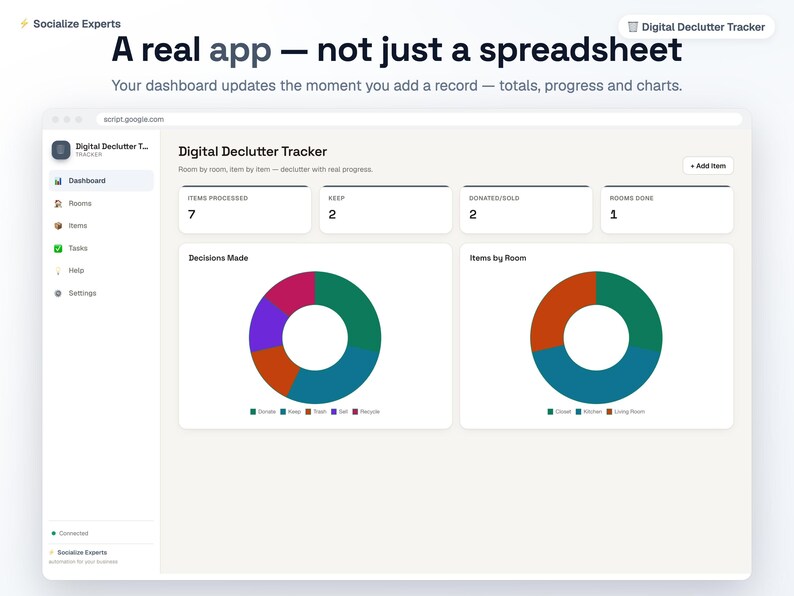Click the 'automation for your business' tagline
794x596 pixels.
[x=83, y=562]
